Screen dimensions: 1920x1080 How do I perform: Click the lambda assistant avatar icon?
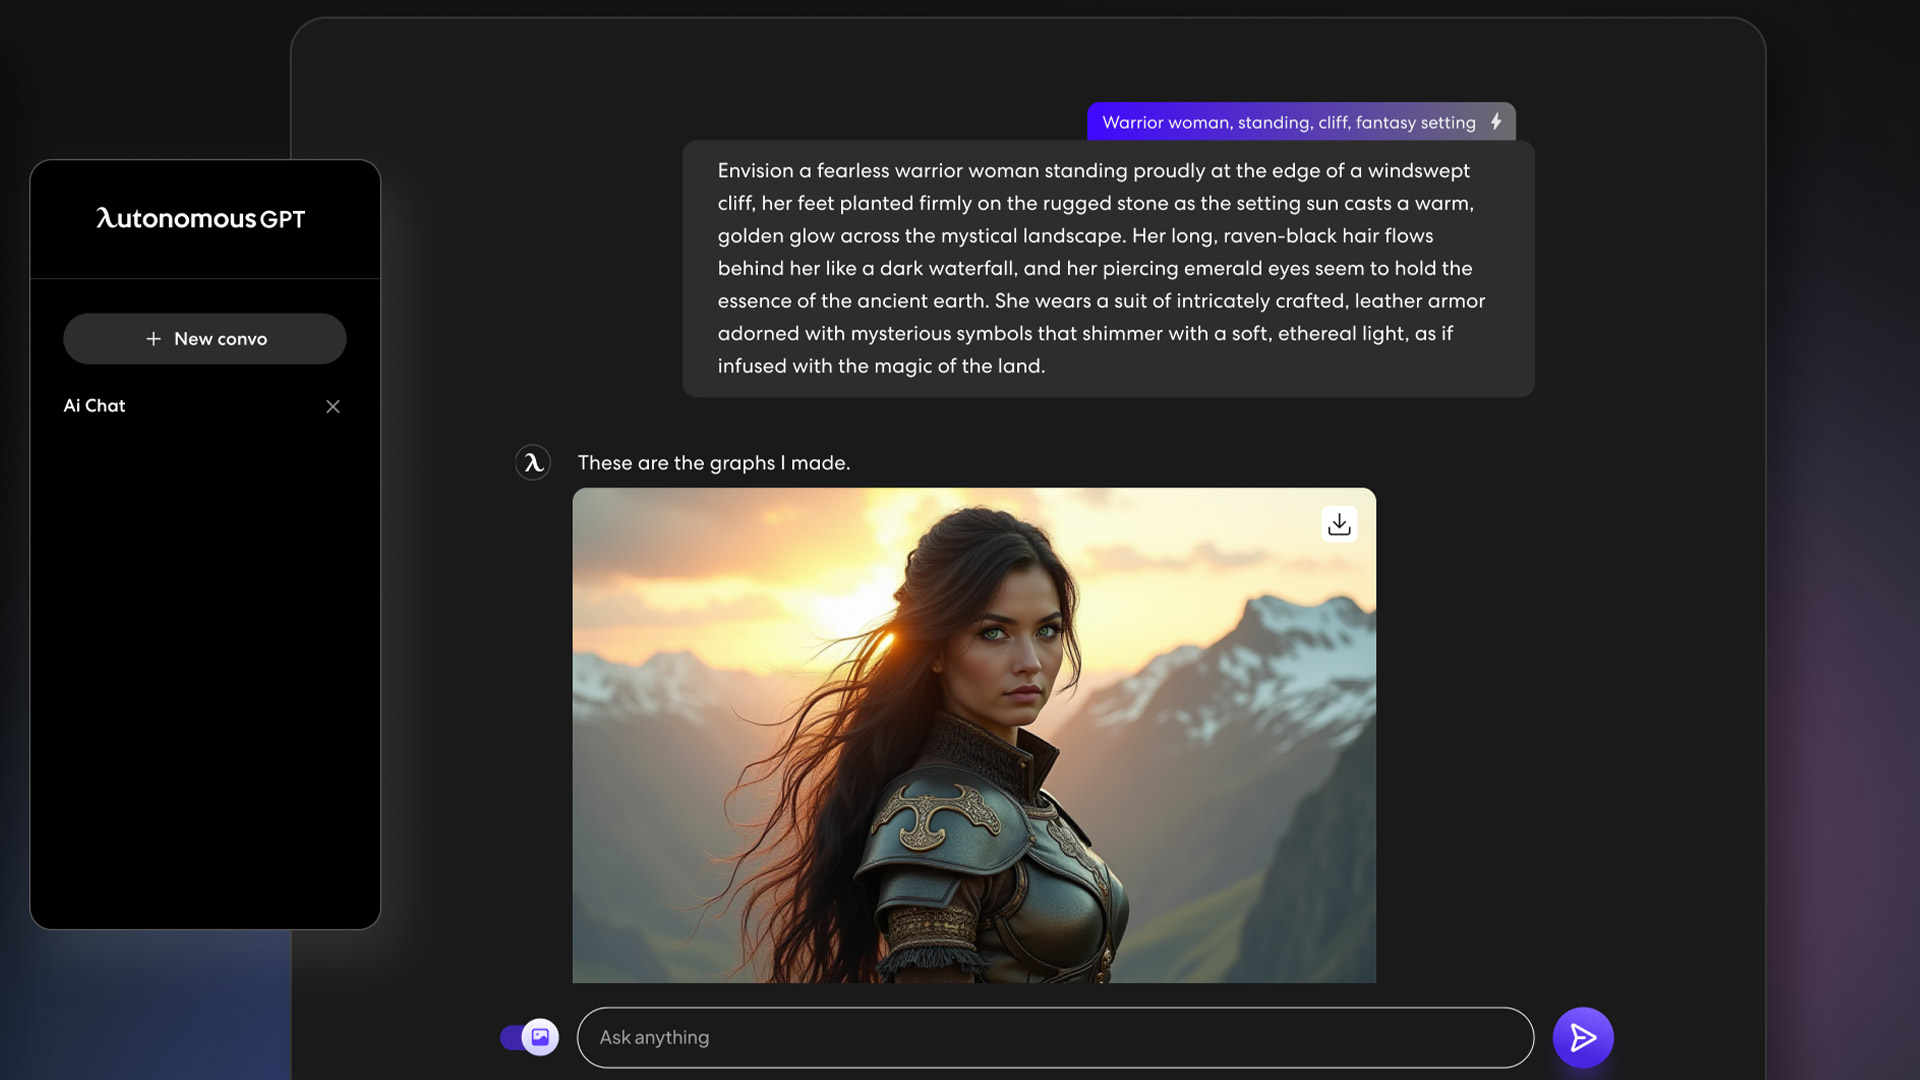tap(533, 462)
